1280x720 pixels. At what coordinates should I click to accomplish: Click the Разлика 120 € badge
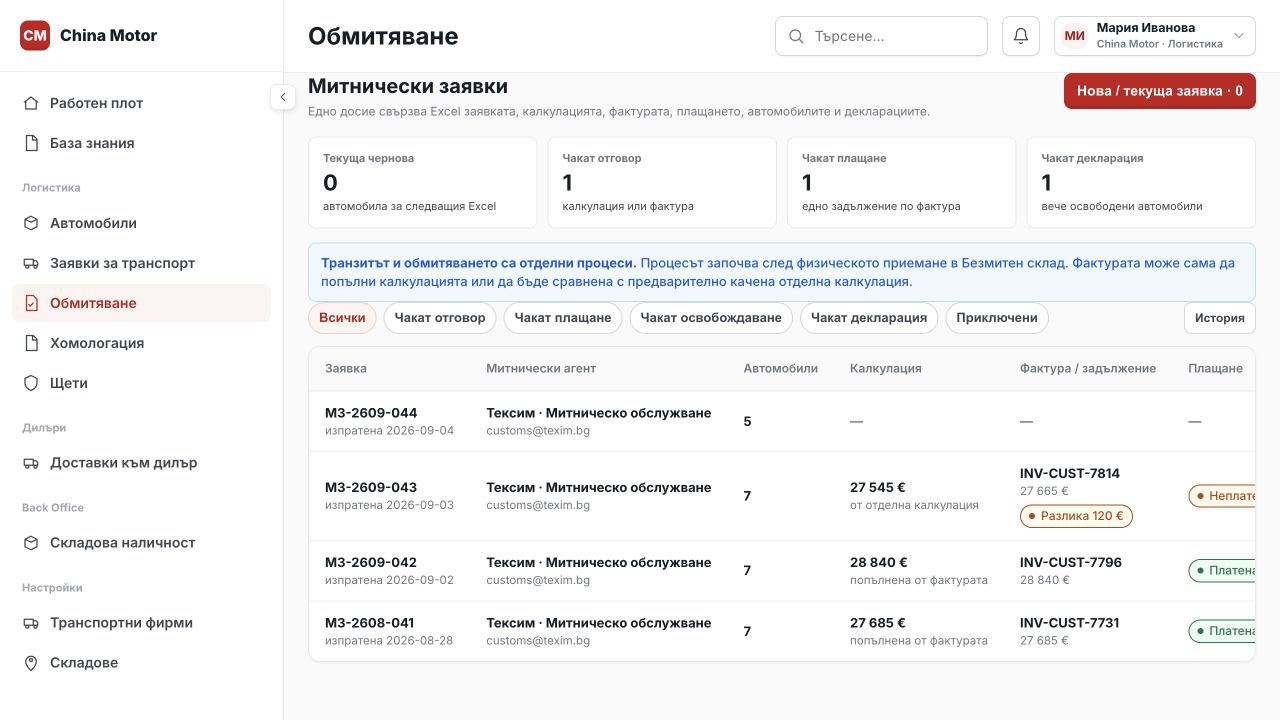[1076, 517]
